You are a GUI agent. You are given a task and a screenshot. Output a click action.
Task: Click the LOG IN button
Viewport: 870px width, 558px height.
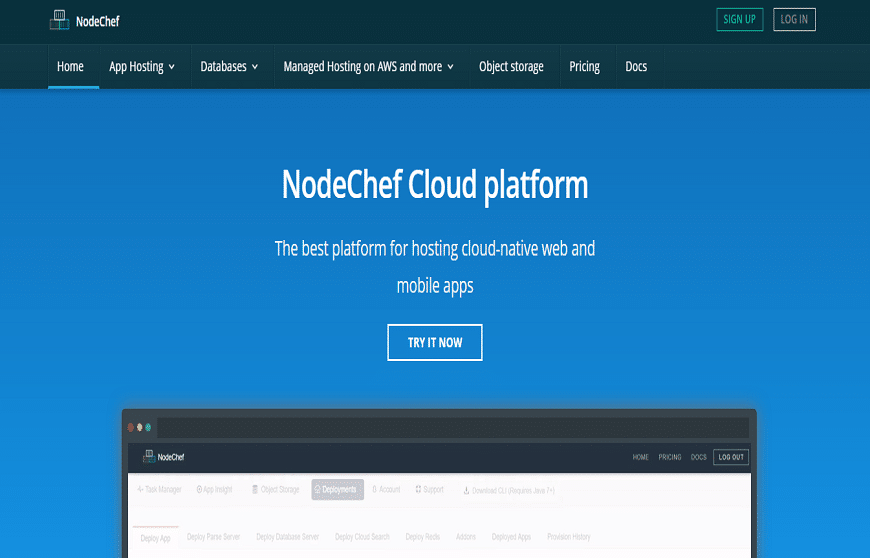pyautogui.click(x=794, y=19)
